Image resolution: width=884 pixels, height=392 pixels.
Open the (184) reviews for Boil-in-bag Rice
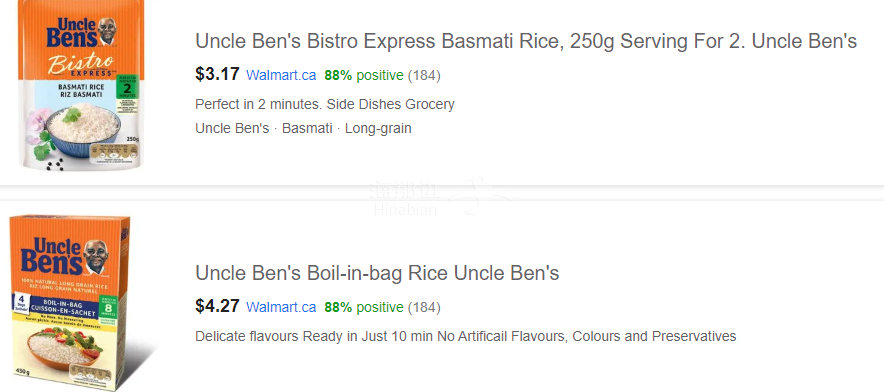tap(424, 307)
